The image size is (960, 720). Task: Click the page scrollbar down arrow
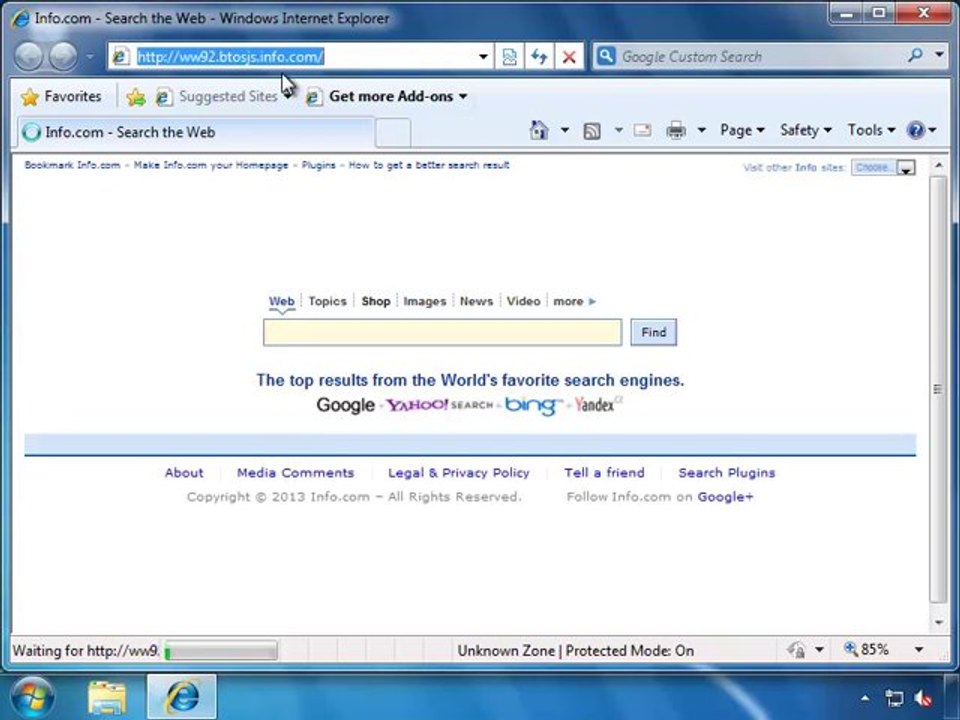coord(938,623)
